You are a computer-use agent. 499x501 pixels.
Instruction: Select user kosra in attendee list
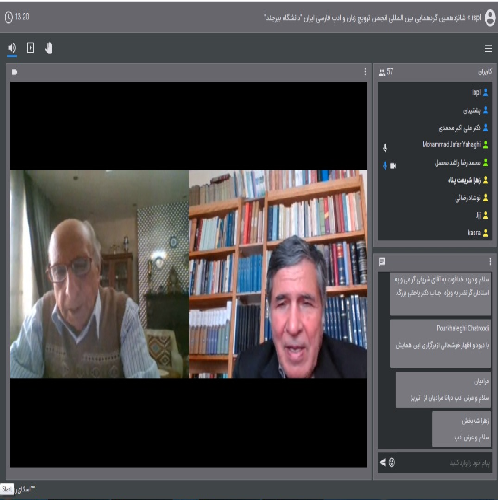474,233
